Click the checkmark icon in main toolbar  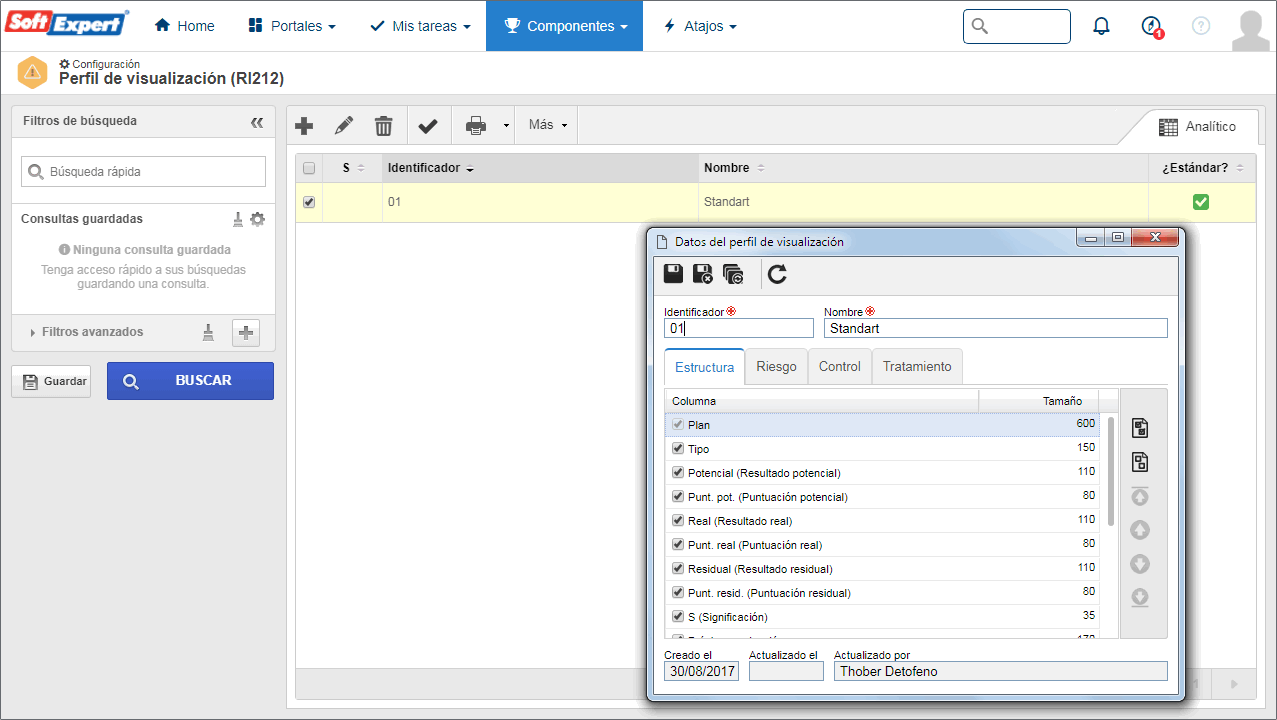(x=428, y=126)
